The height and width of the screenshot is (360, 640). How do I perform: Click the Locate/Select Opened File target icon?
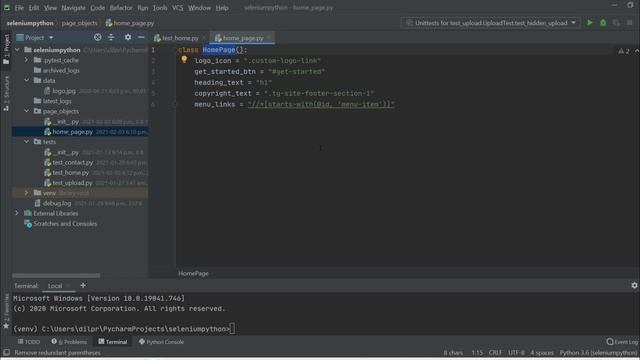click(x=98, y=37)
